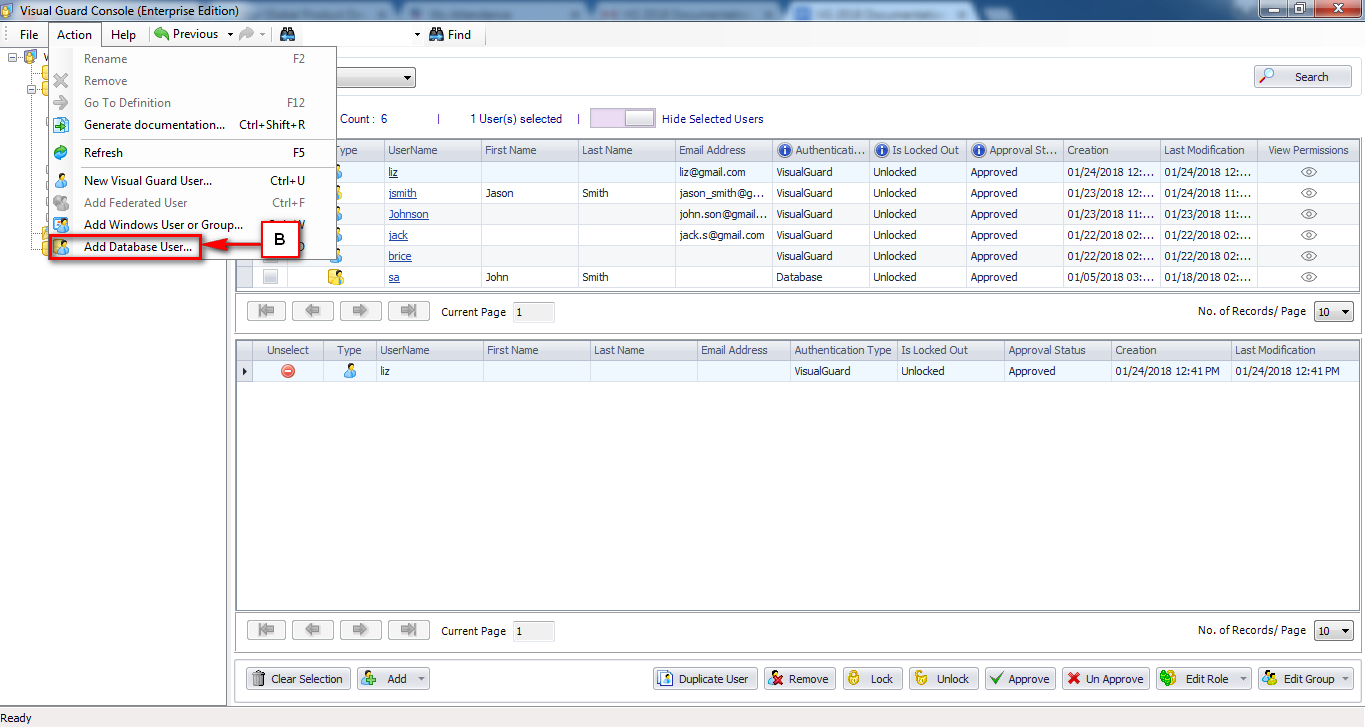Go to last page in lower selected-users pager
1365x728 pixels.
pos(408,630)
